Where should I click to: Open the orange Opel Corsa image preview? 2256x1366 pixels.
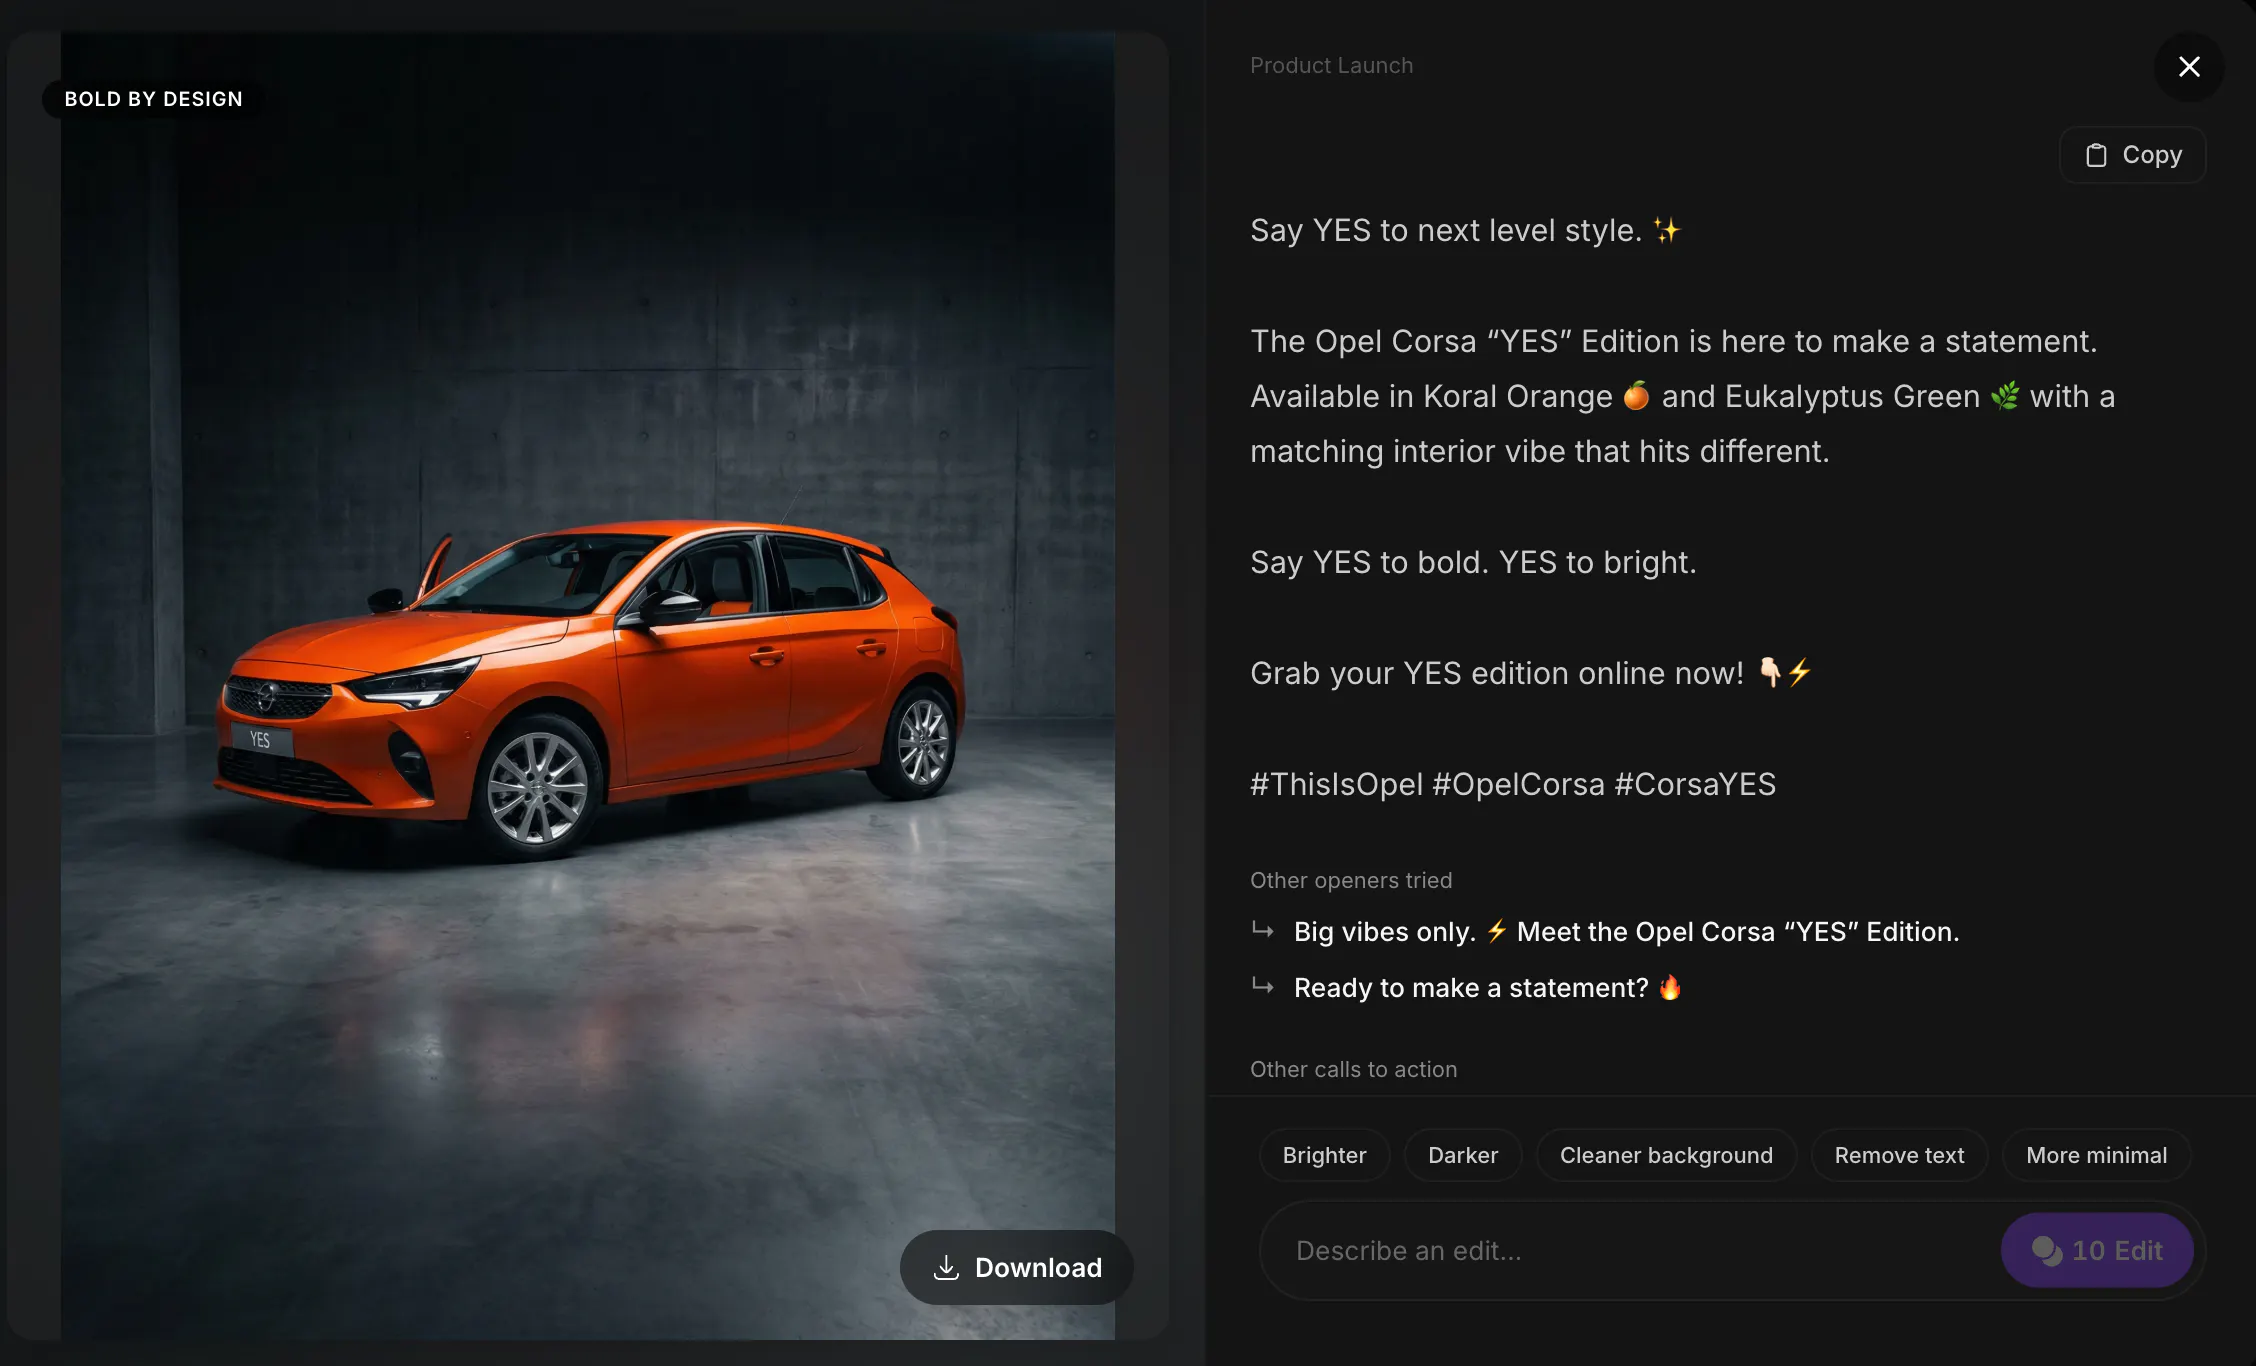[588, 686]
